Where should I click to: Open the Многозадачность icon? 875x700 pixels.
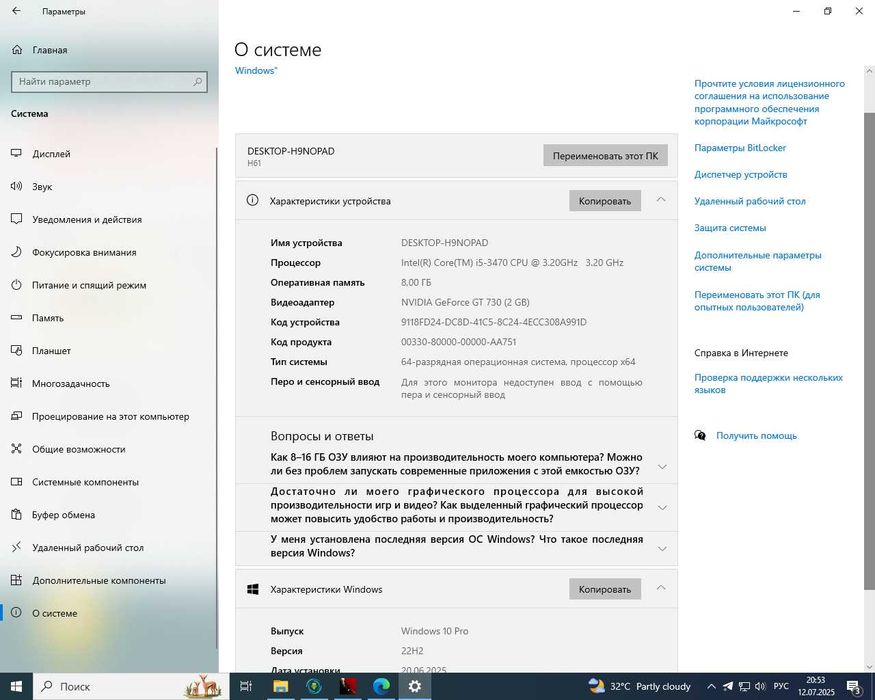[x=16, y=383]
